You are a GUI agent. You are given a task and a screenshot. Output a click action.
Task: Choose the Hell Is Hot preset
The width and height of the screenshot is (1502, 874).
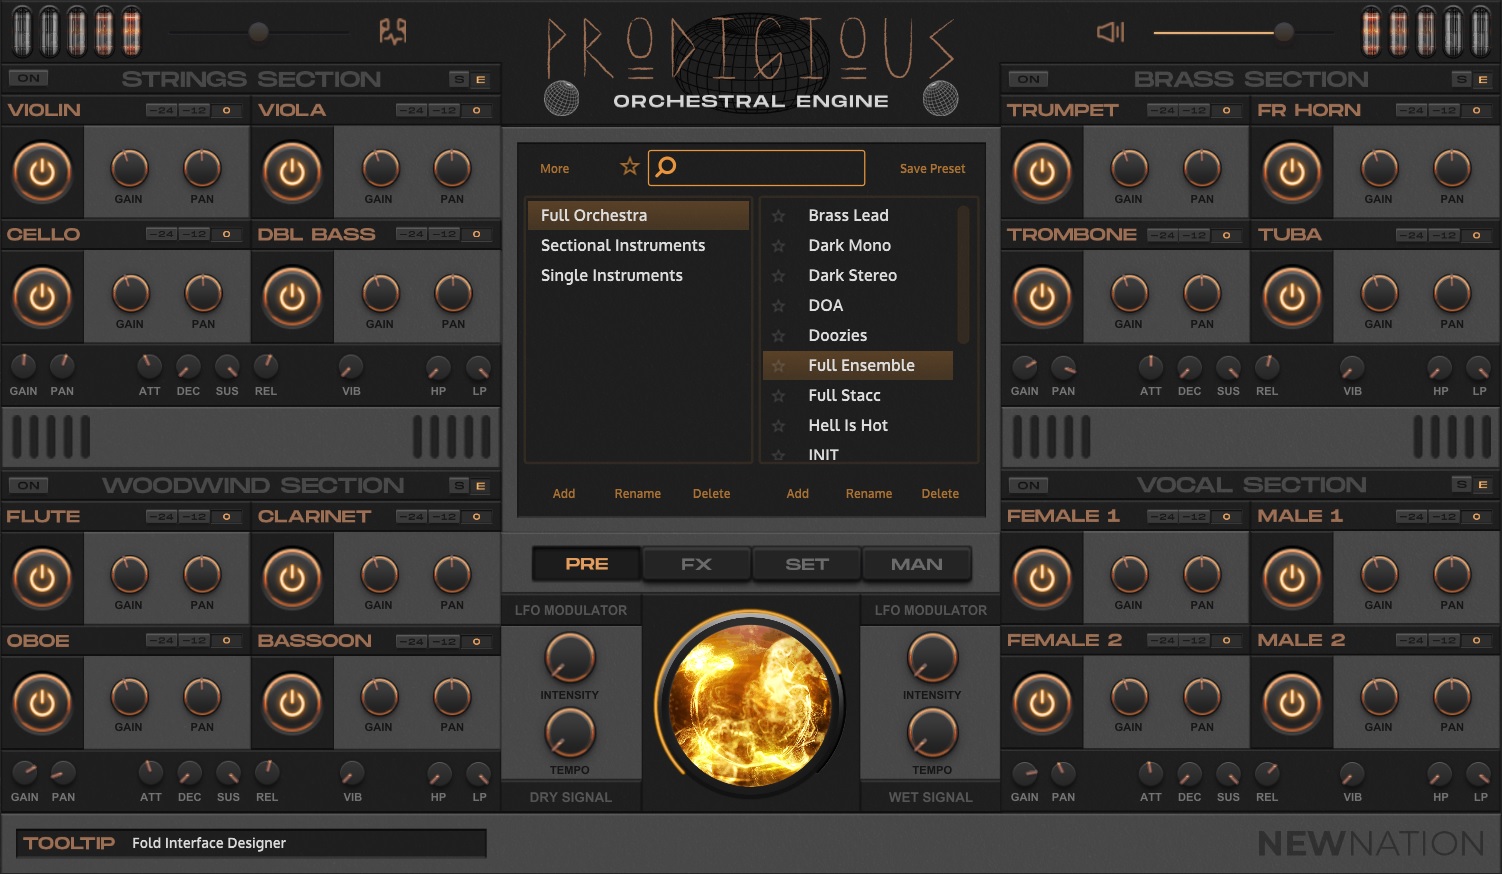coord(847,425)
